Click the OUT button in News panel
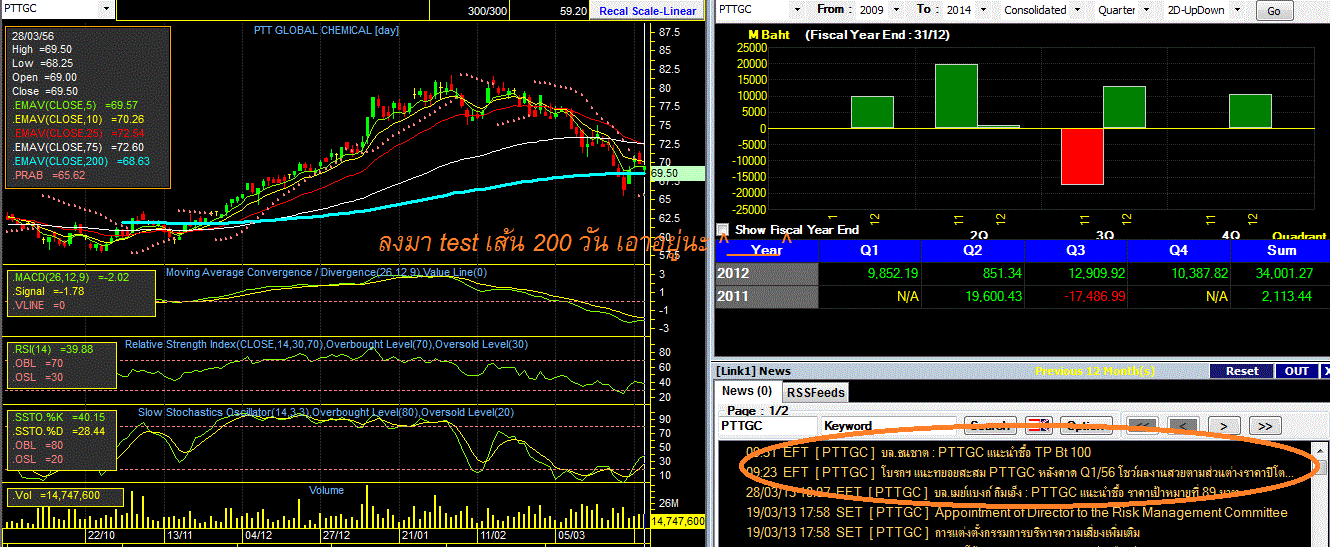This screenshot has width=1330, height=547. [x=1297, y=371]
